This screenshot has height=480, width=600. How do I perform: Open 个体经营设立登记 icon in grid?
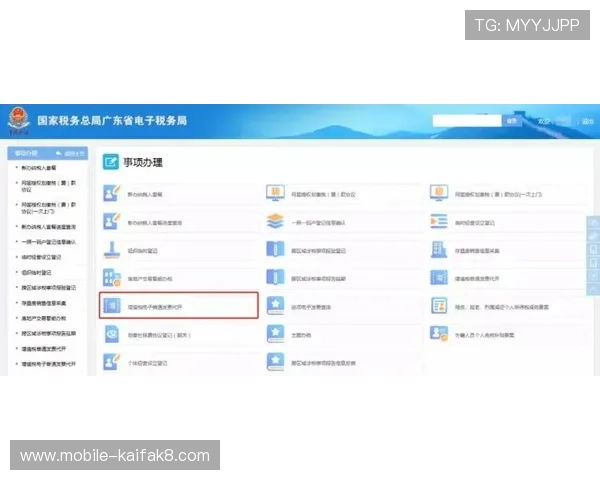(x=111, y=362)
